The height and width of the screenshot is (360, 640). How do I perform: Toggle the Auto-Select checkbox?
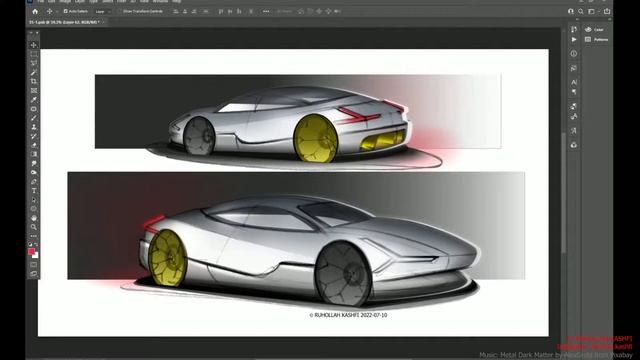pyautogui.click(x=66, y=11)
